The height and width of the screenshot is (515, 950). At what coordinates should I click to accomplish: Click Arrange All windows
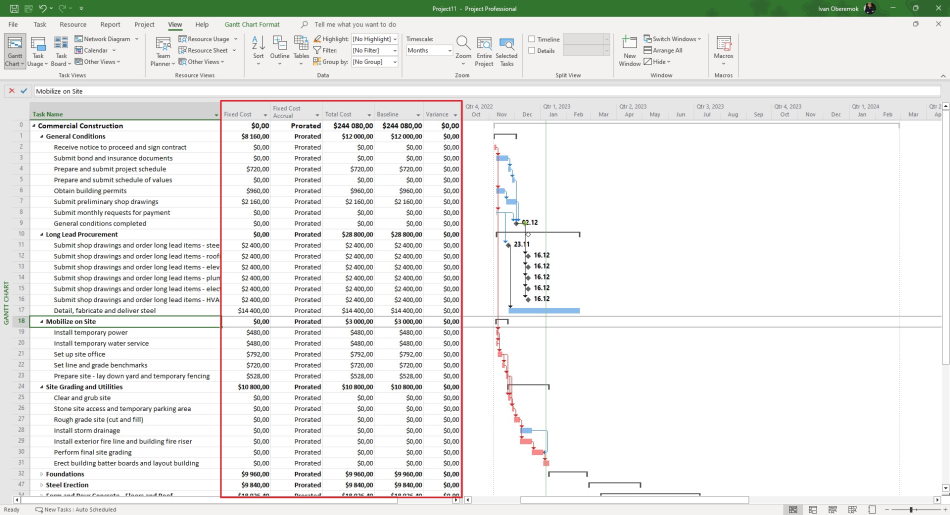click(663, 50)
